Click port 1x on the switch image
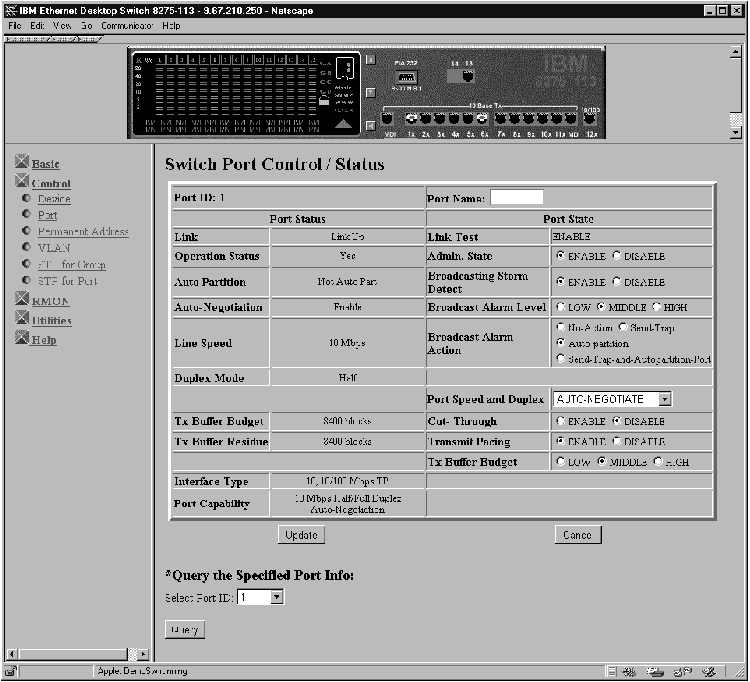Image resolution: width=750 pixels, height=682 pixels. point(410,118)
